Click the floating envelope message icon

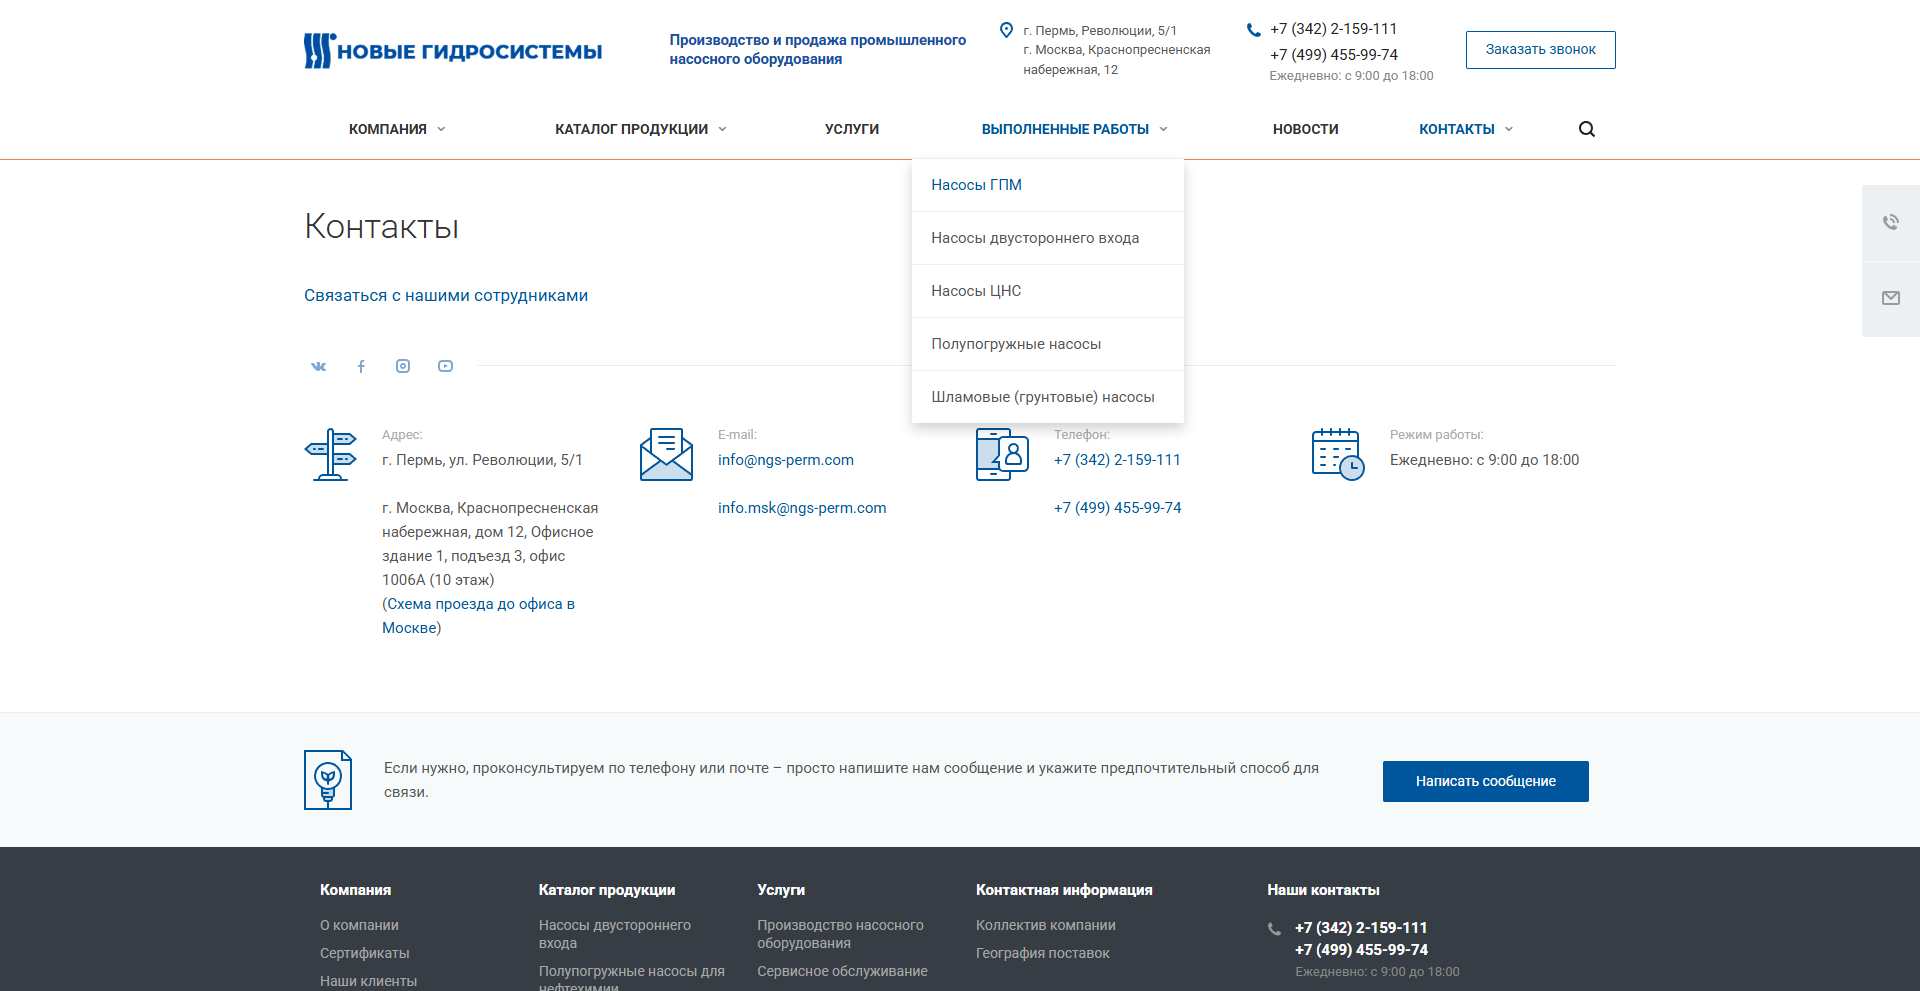[x=1890, y=298]
